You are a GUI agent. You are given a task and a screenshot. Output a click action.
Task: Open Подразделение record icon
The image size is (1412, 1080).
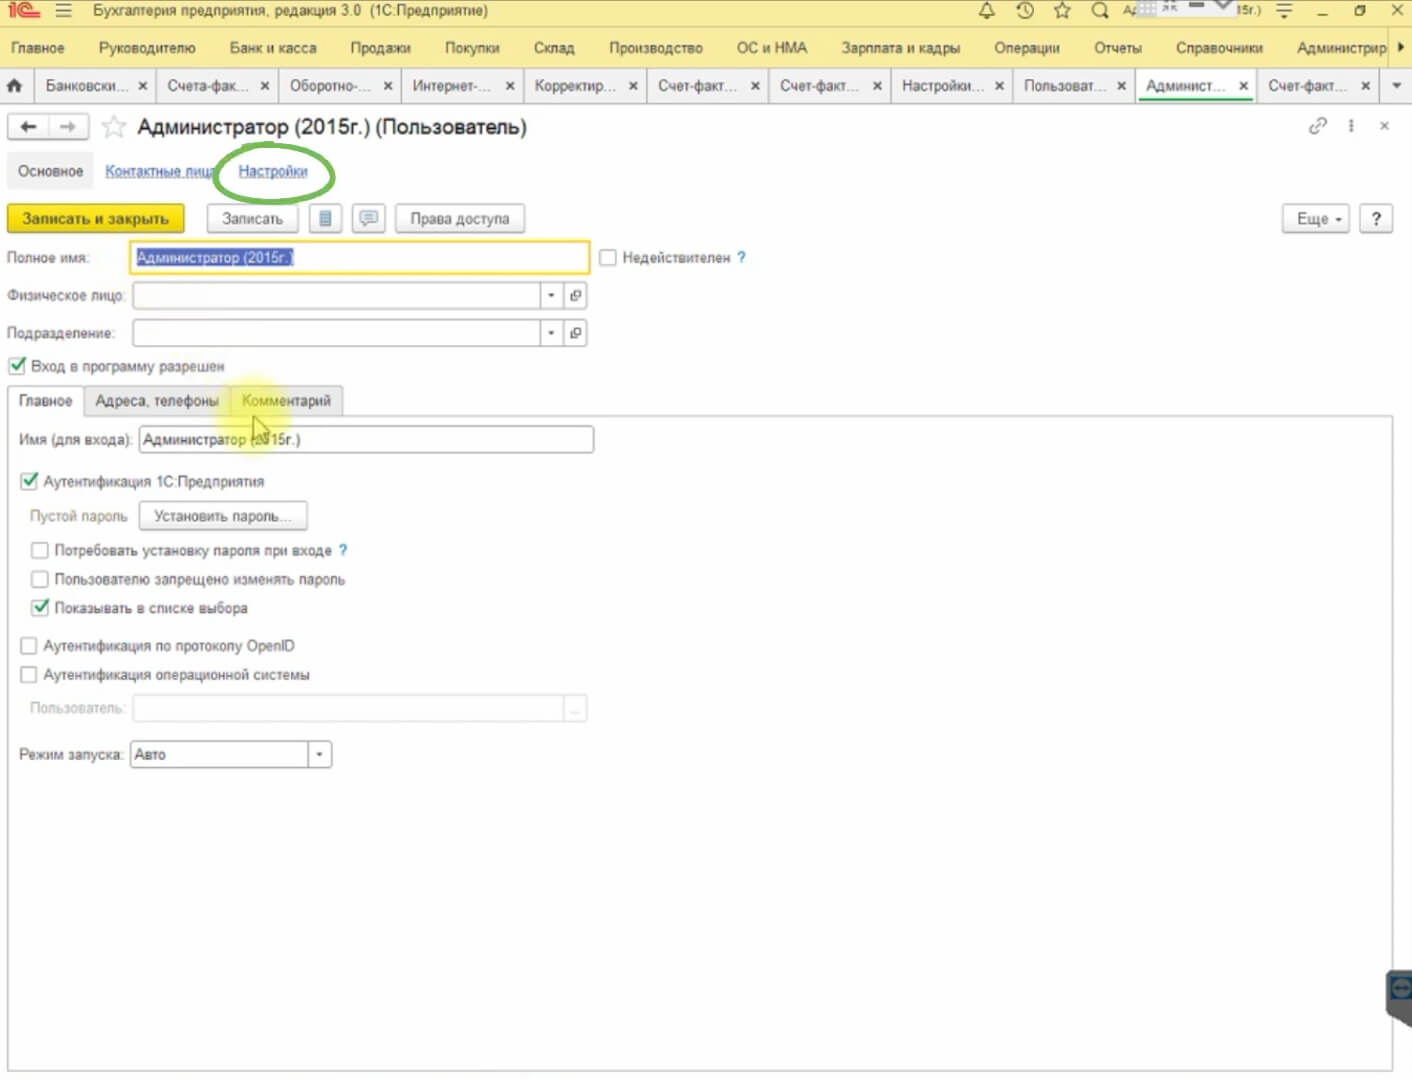click(x=576, y=333)
